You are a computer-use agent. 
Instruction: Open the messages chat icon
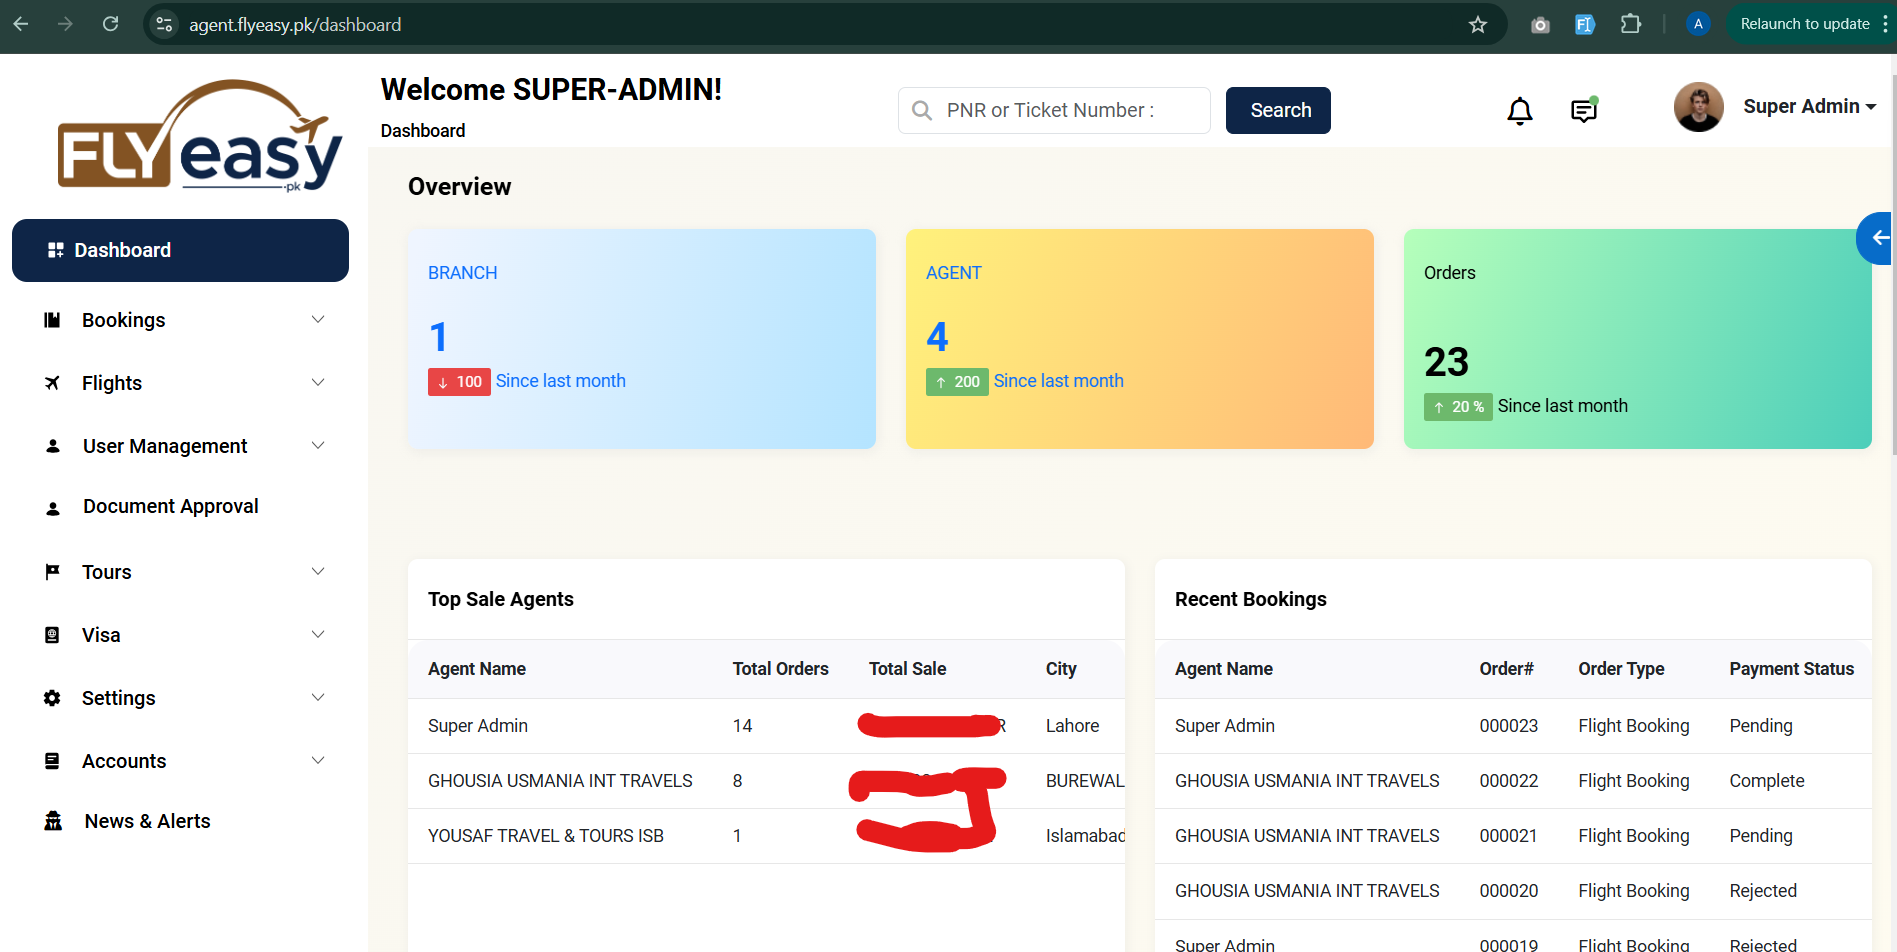pos(1584,110)
